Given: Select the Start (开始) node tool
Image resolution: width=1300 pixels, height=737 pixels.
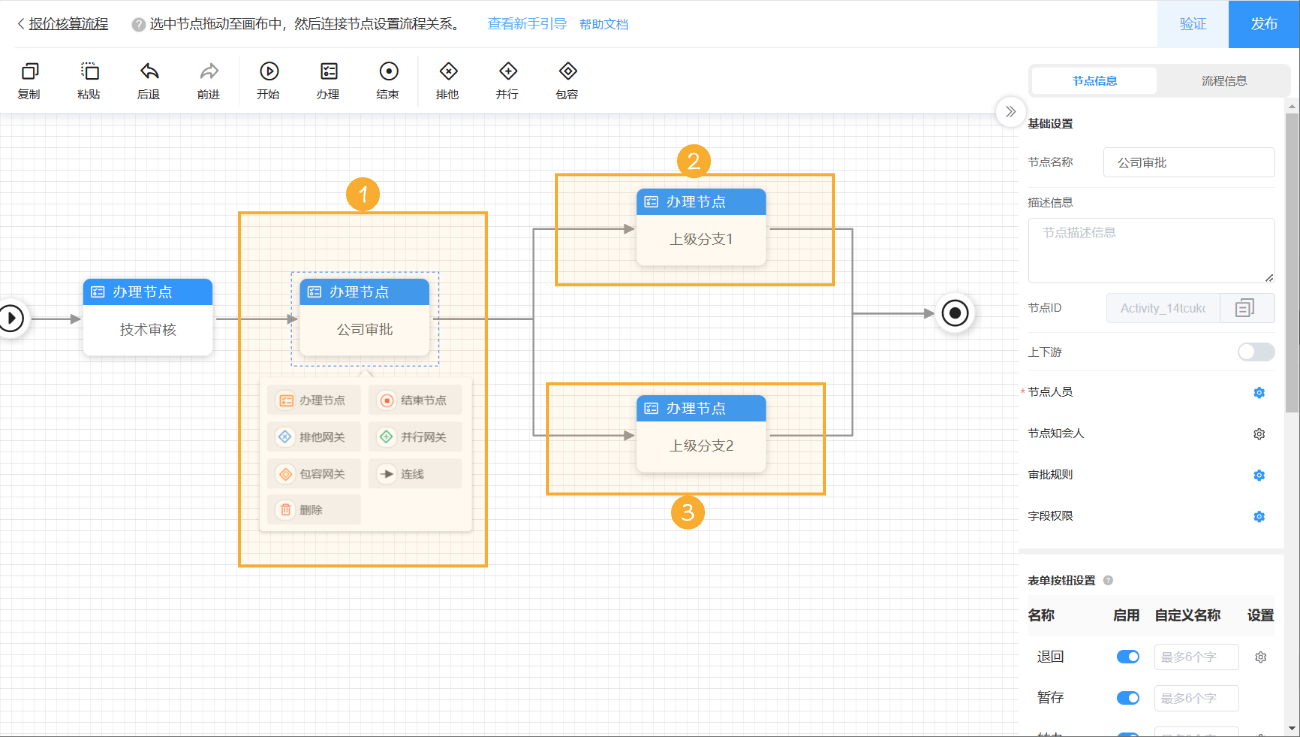Looking at the screenshot, I should click(268, 72).
